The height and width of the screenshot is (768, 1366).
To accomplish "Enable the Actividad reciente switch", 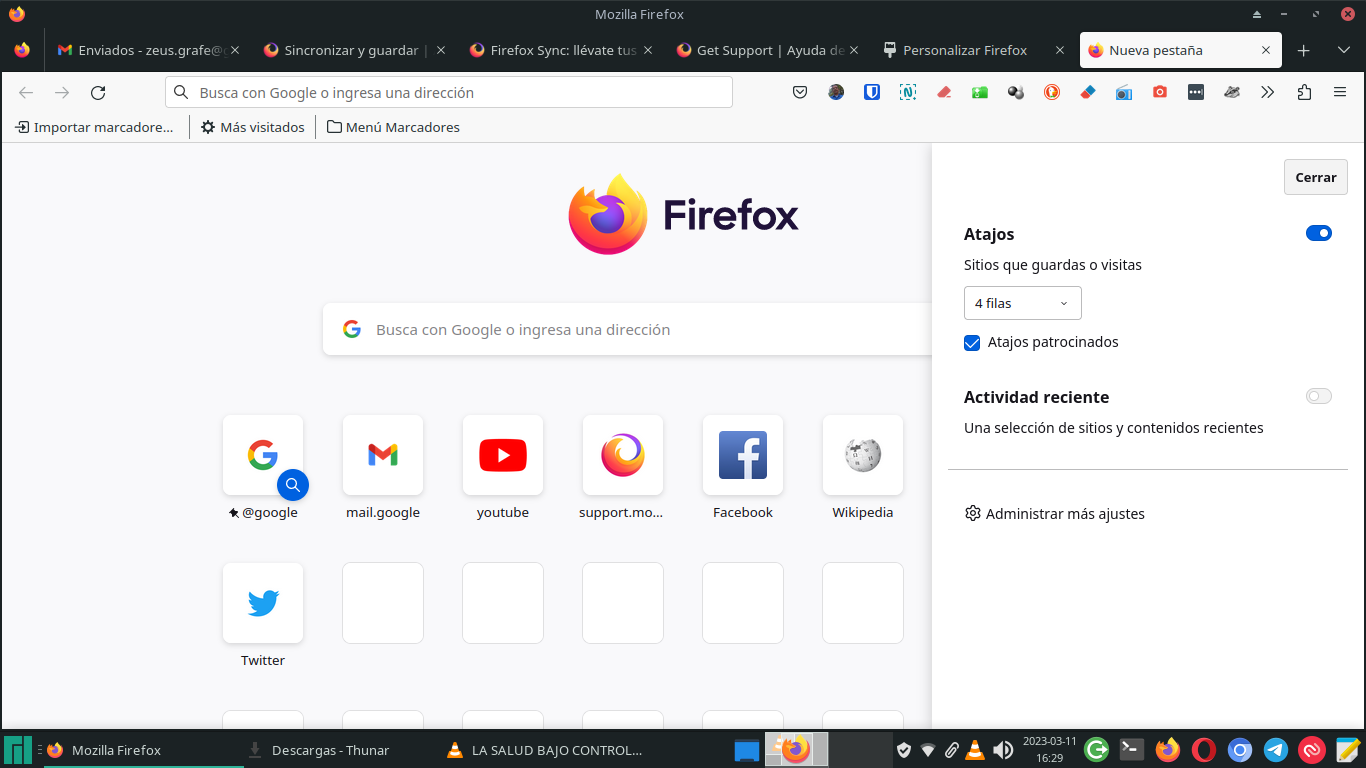I will tap(1319, 396).
